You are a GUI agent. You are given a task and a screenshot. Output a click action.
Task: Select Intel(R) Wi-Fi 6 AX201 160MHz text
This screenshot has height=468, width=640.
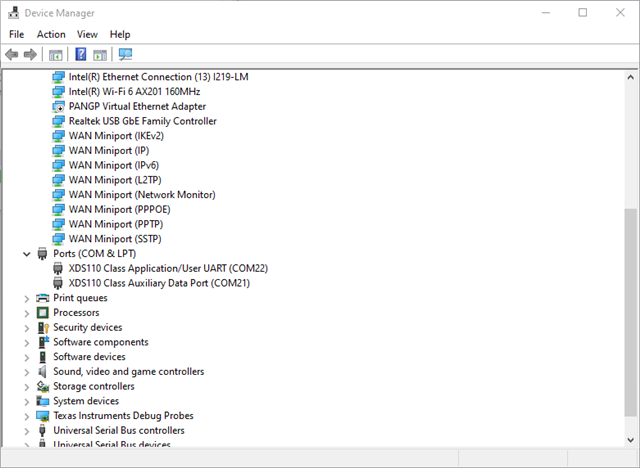point(134,92)
